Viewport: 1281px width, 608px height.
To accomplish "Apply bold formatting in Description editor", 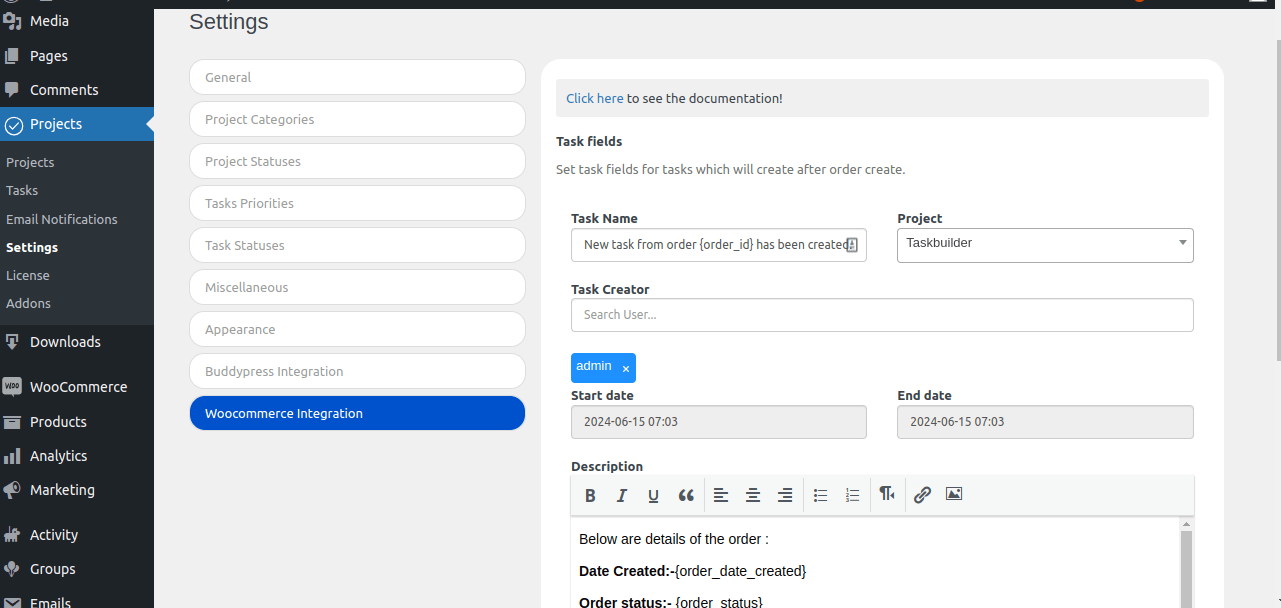I will (x=590, y=495).
